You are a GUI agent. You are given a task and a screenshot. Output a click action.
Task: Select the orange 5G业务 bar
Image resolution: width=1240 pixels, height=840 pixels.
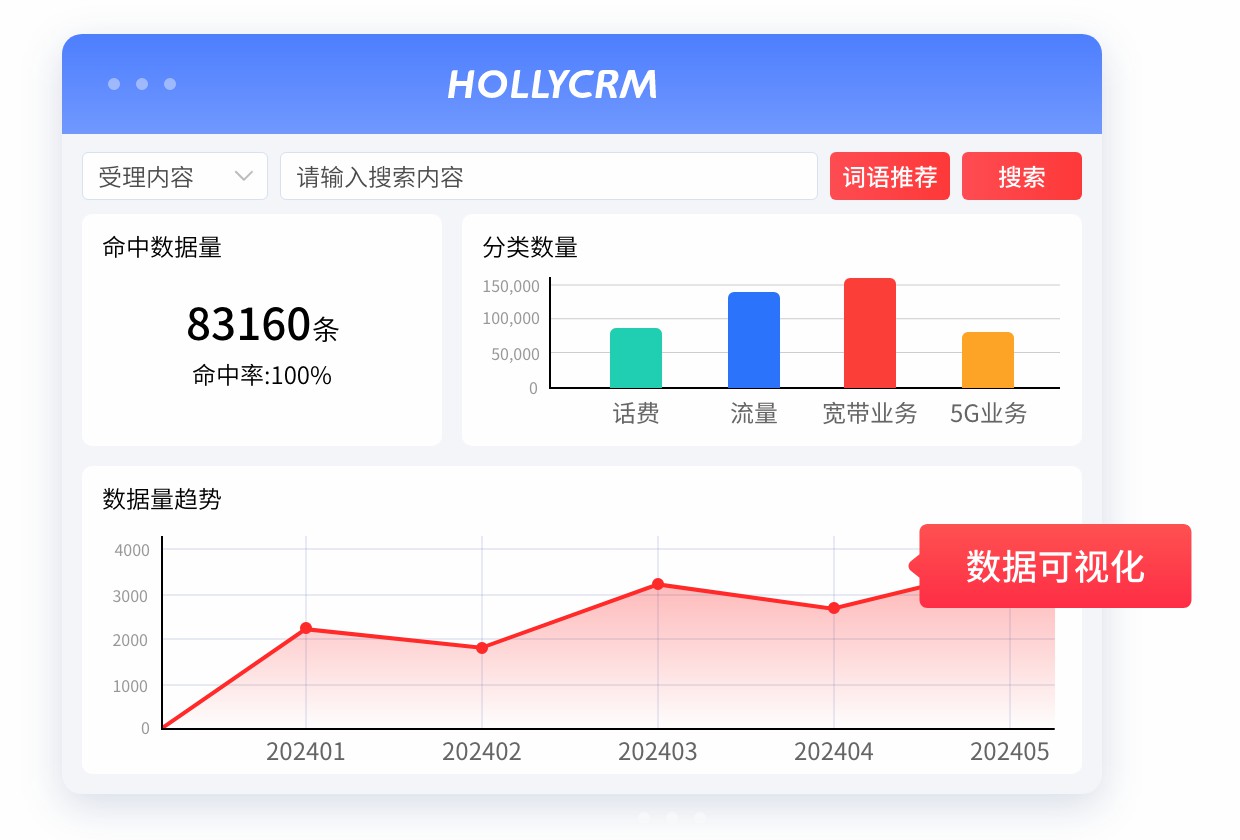[987, 359]
